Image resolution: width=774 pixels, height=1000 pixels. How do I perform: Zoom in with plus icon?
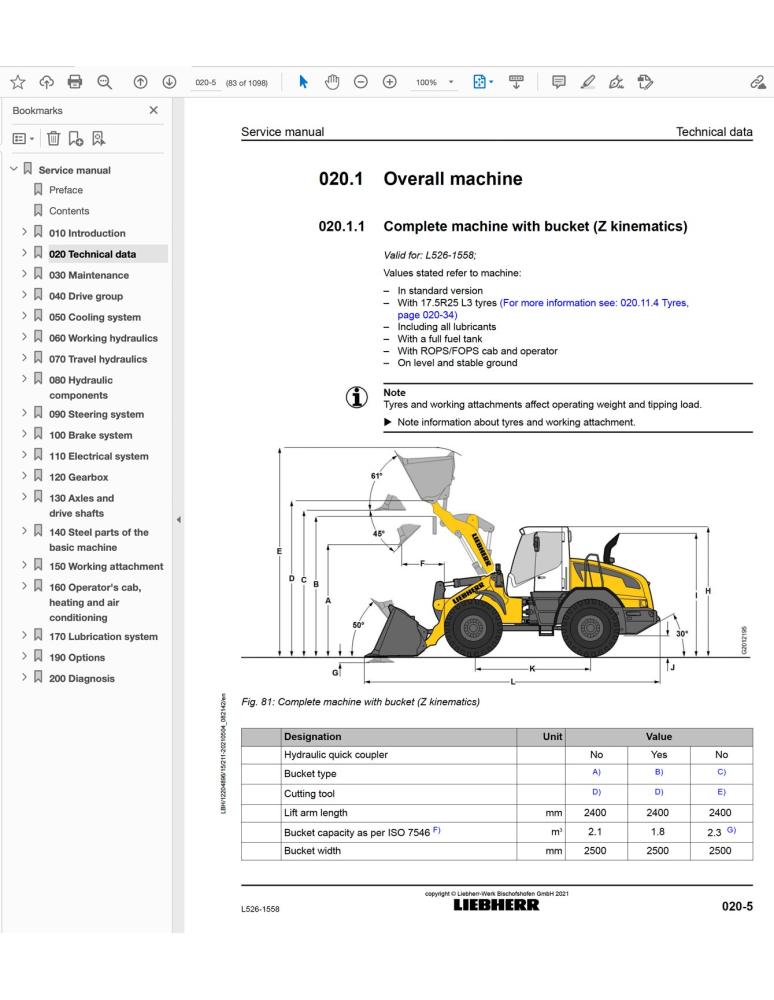point(390,82)
